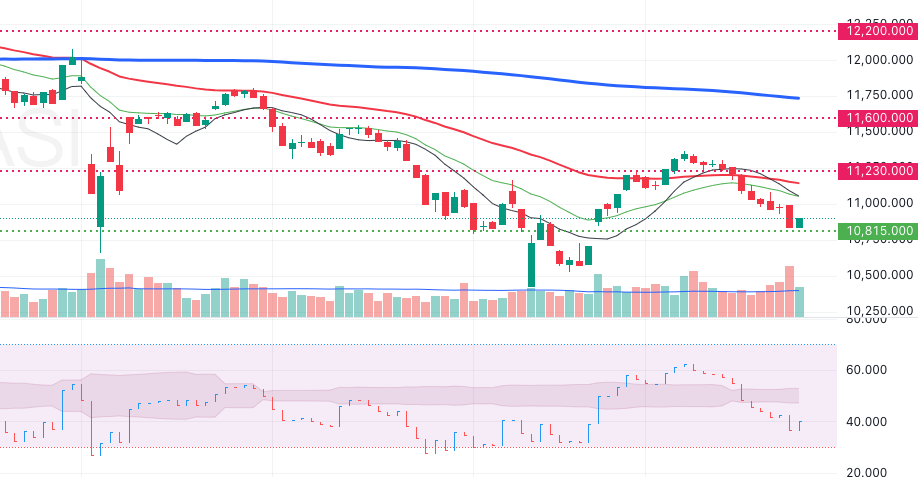The height and width of the screenshot is (477, 918).
Task: Select the blue volume average line
Action: [300, 290]
